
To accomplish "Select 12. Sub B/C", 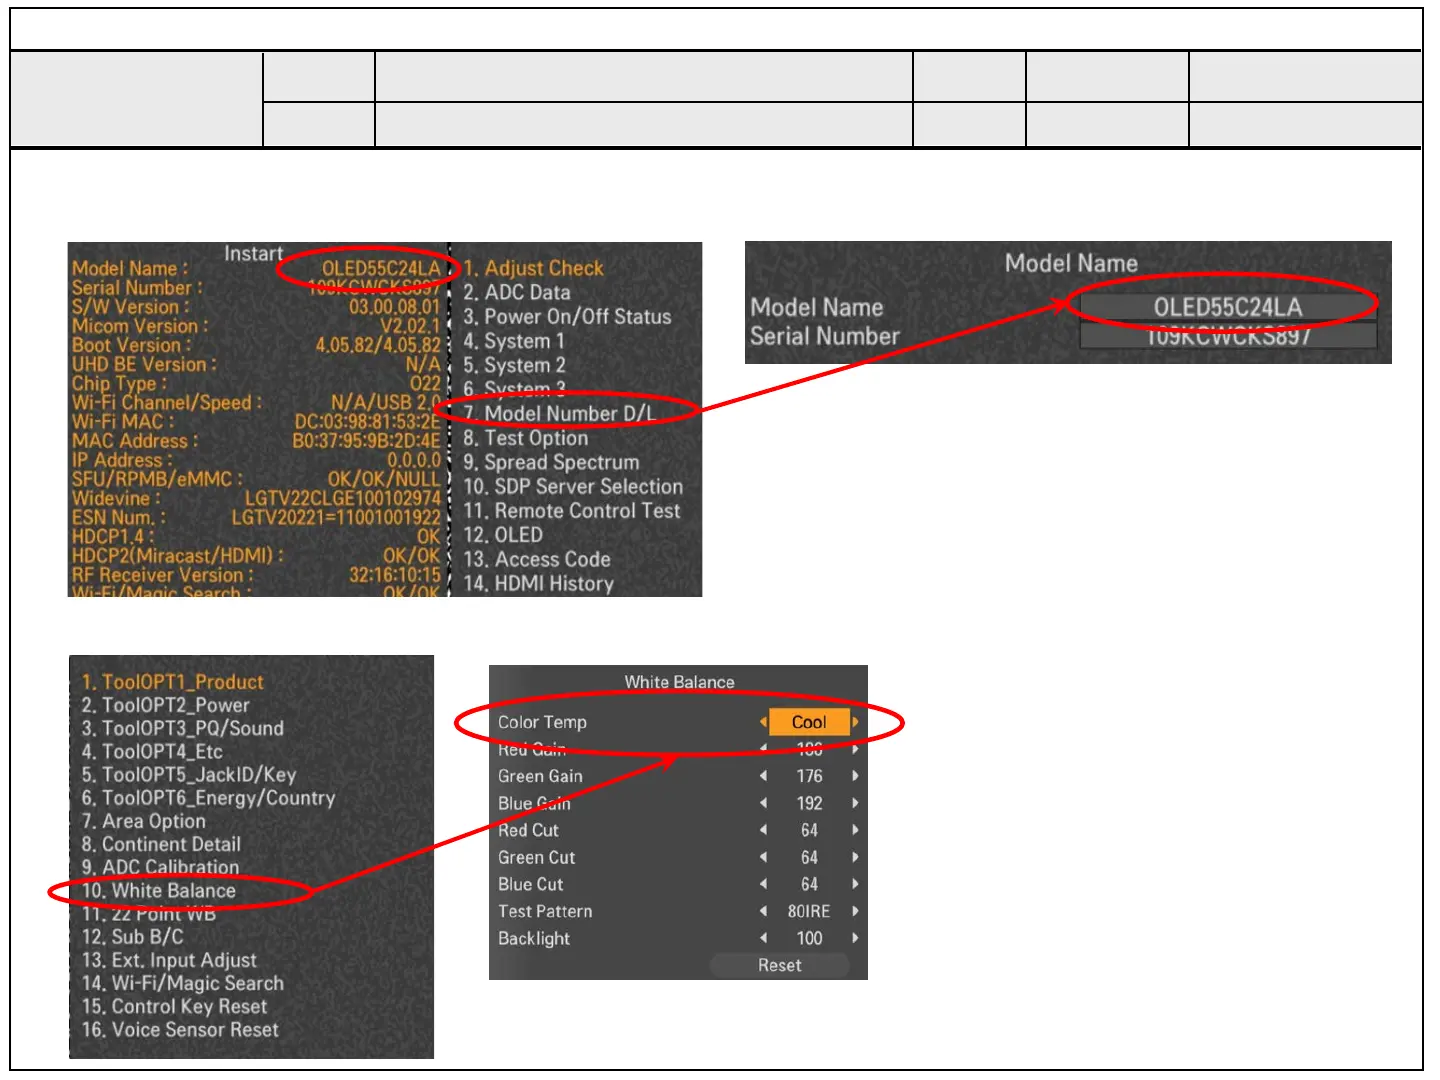I will point(132,937).
